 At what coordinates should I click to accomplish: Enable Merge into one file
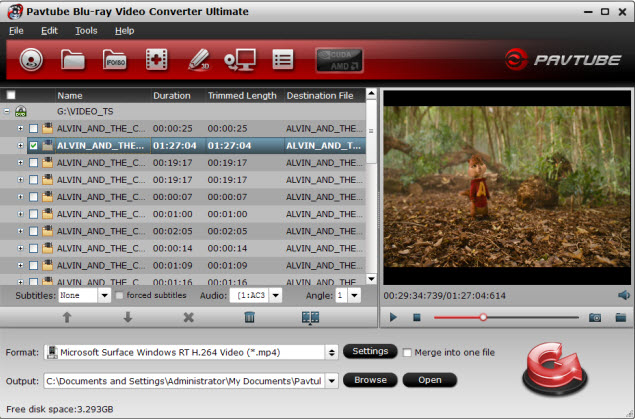pyautogui.click(x=407, y=353)
